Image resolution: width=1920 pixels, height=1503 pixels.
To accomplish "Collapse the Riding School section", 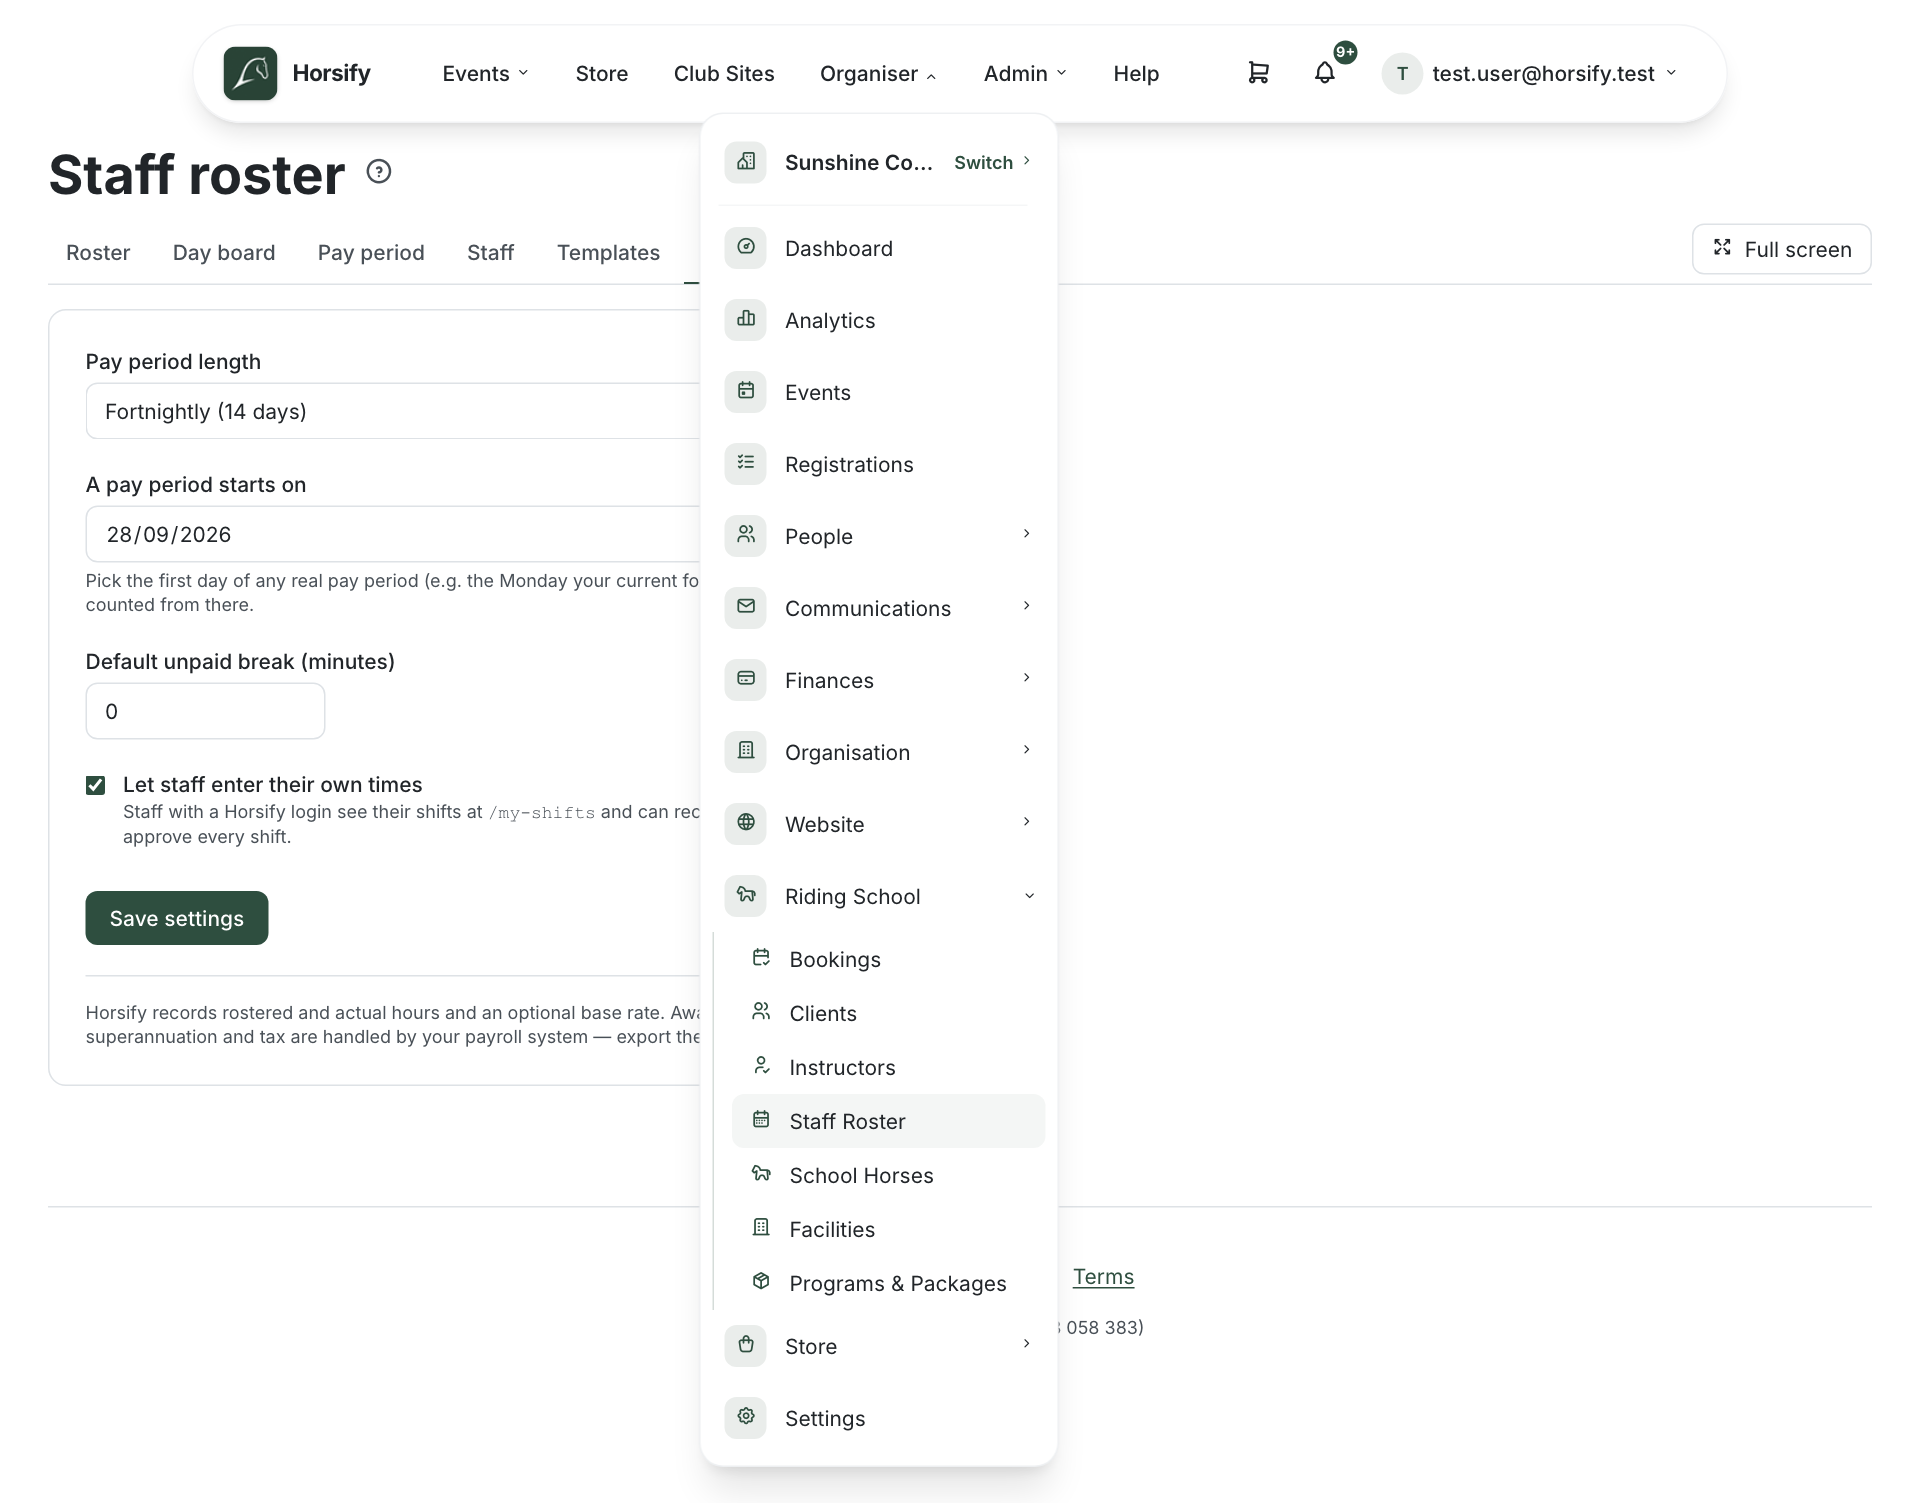I will [879, 896].
